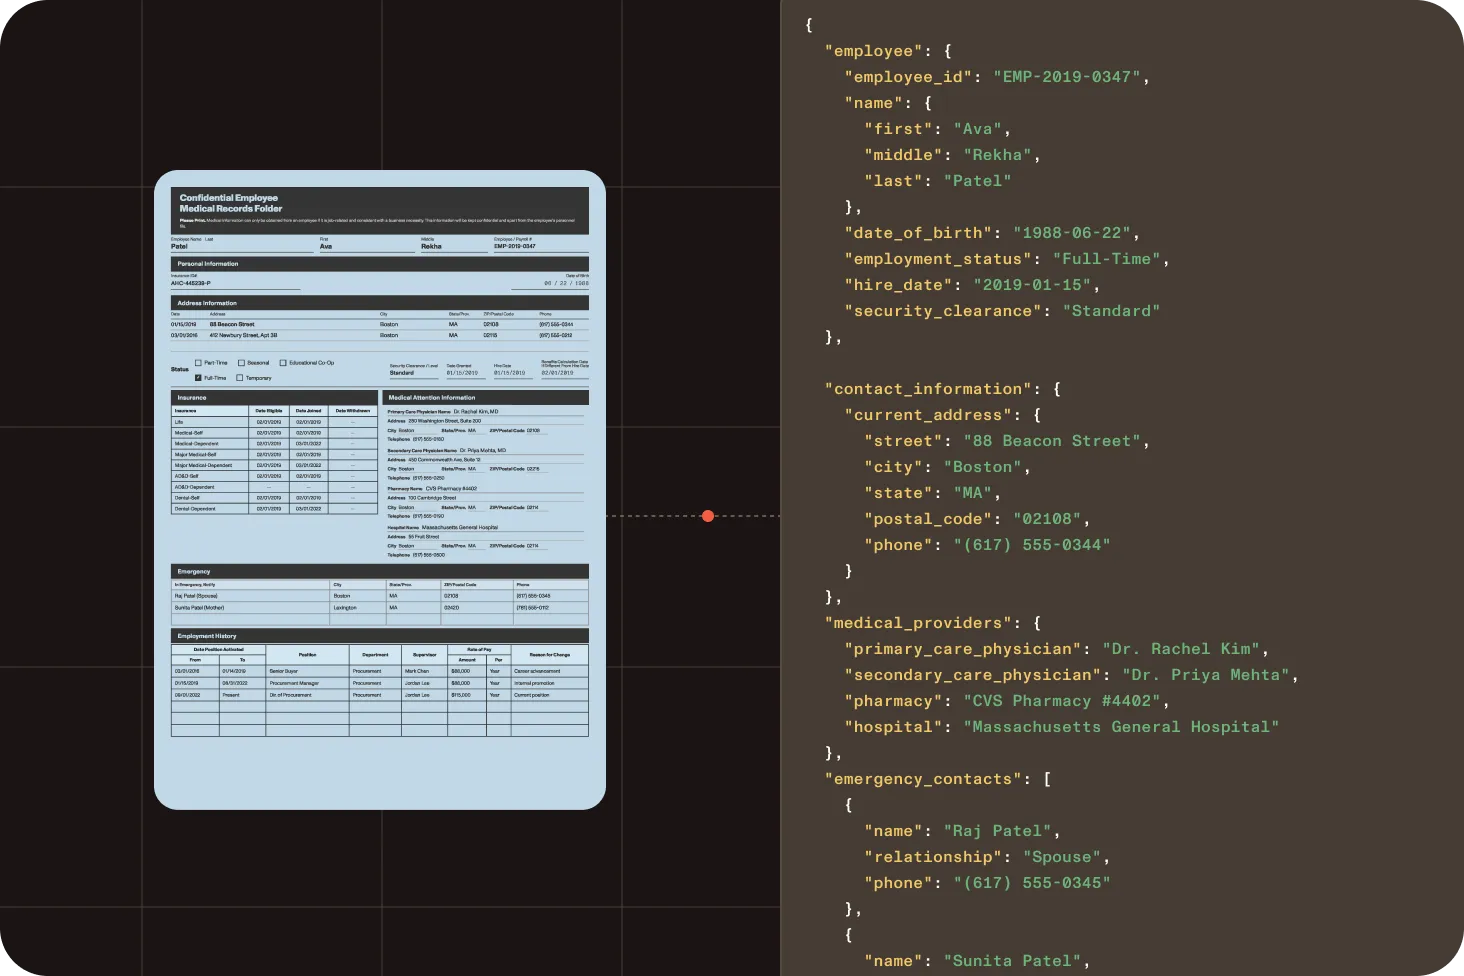Click the '412 Newbury Street, Apt 3B' address row
The image size is (1464, 976).
(380, 335)
